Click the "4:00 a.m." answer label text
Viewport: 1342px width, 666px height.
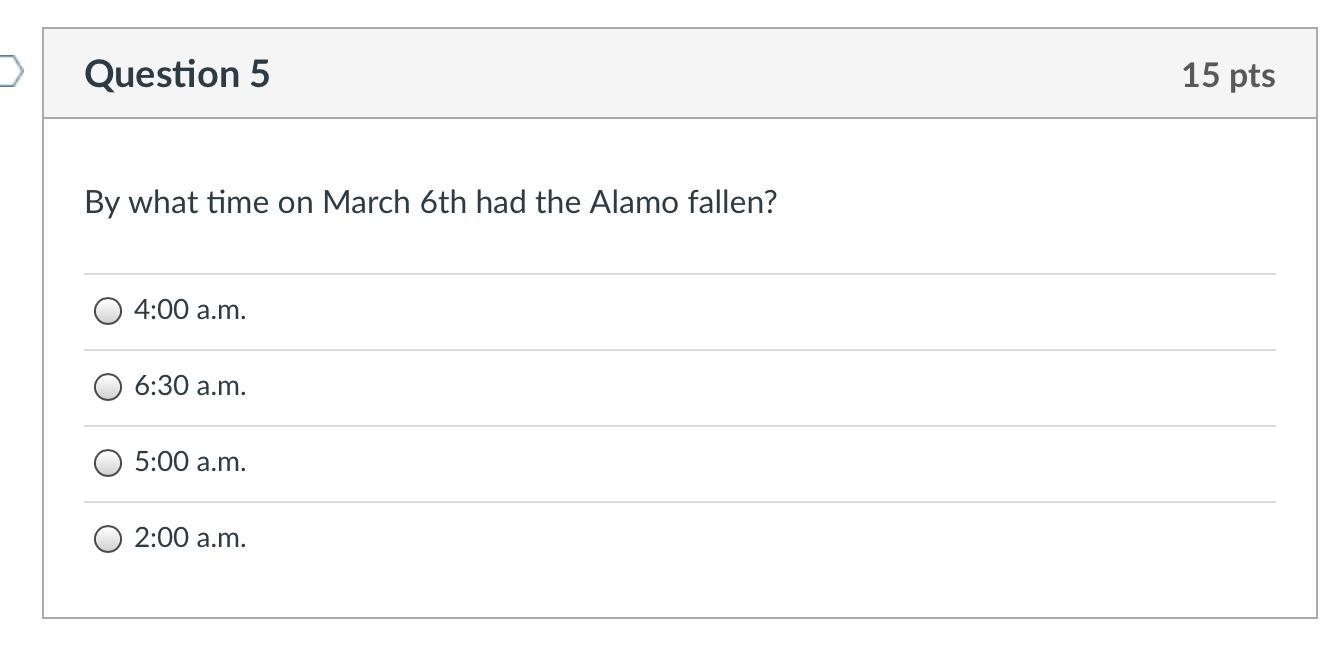[x=190, y=310]
